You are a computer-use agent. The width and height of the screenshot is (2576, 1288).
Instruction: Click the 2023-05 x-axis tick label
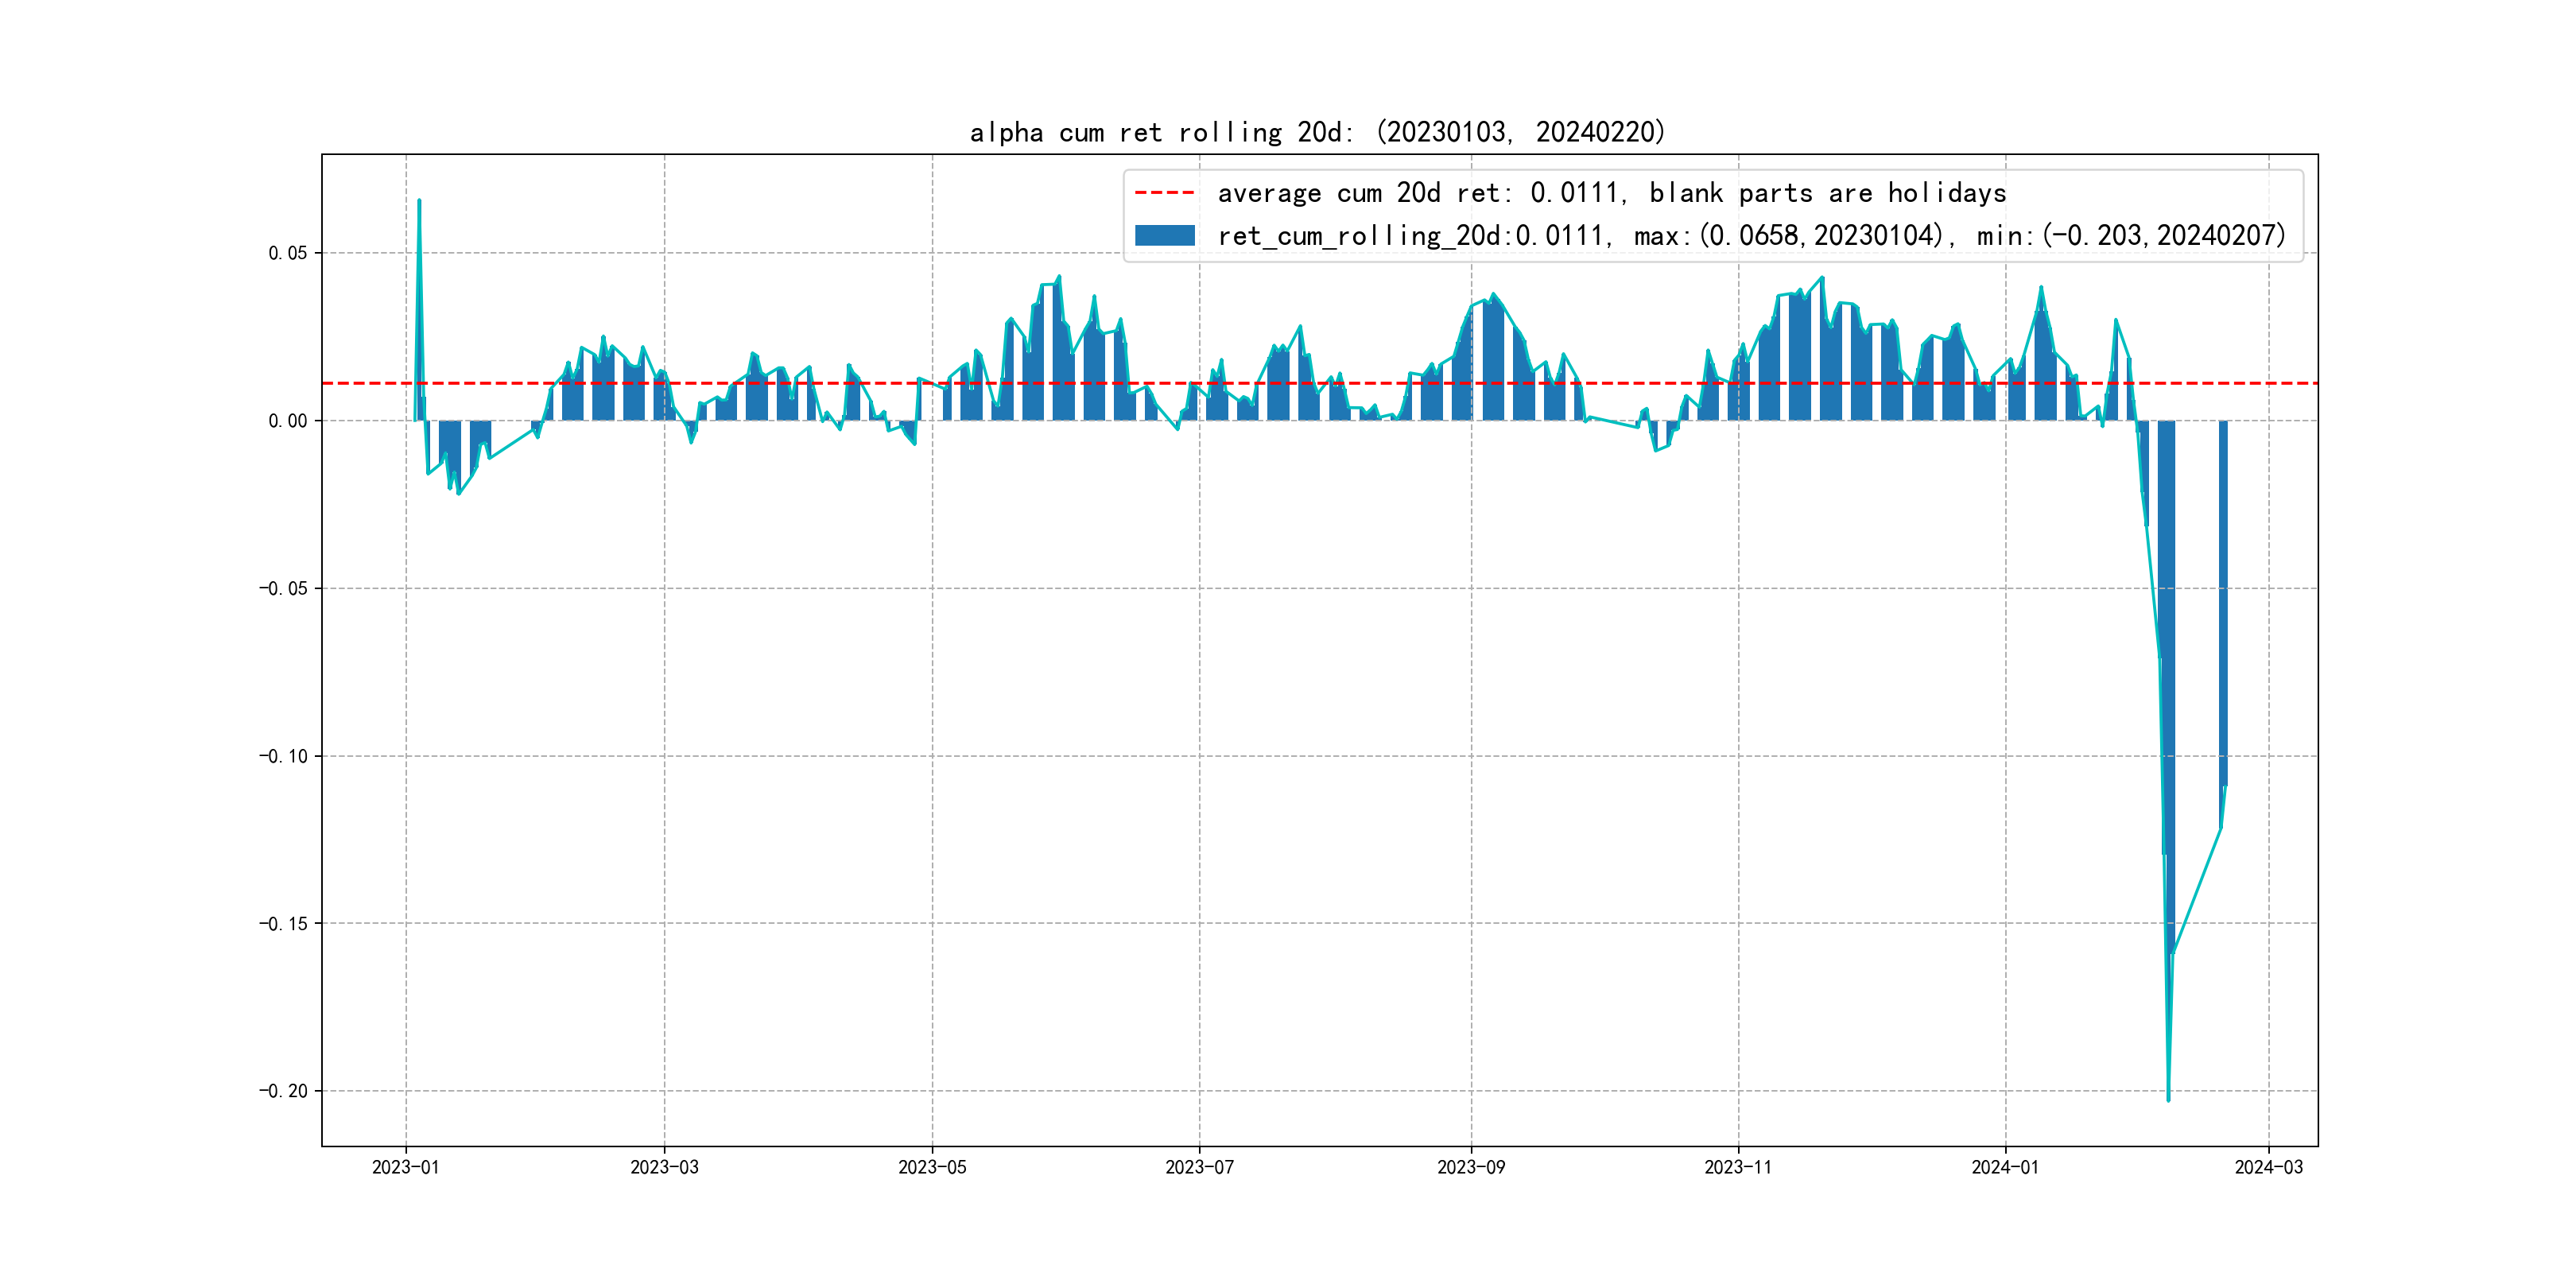pos(932,1167)
